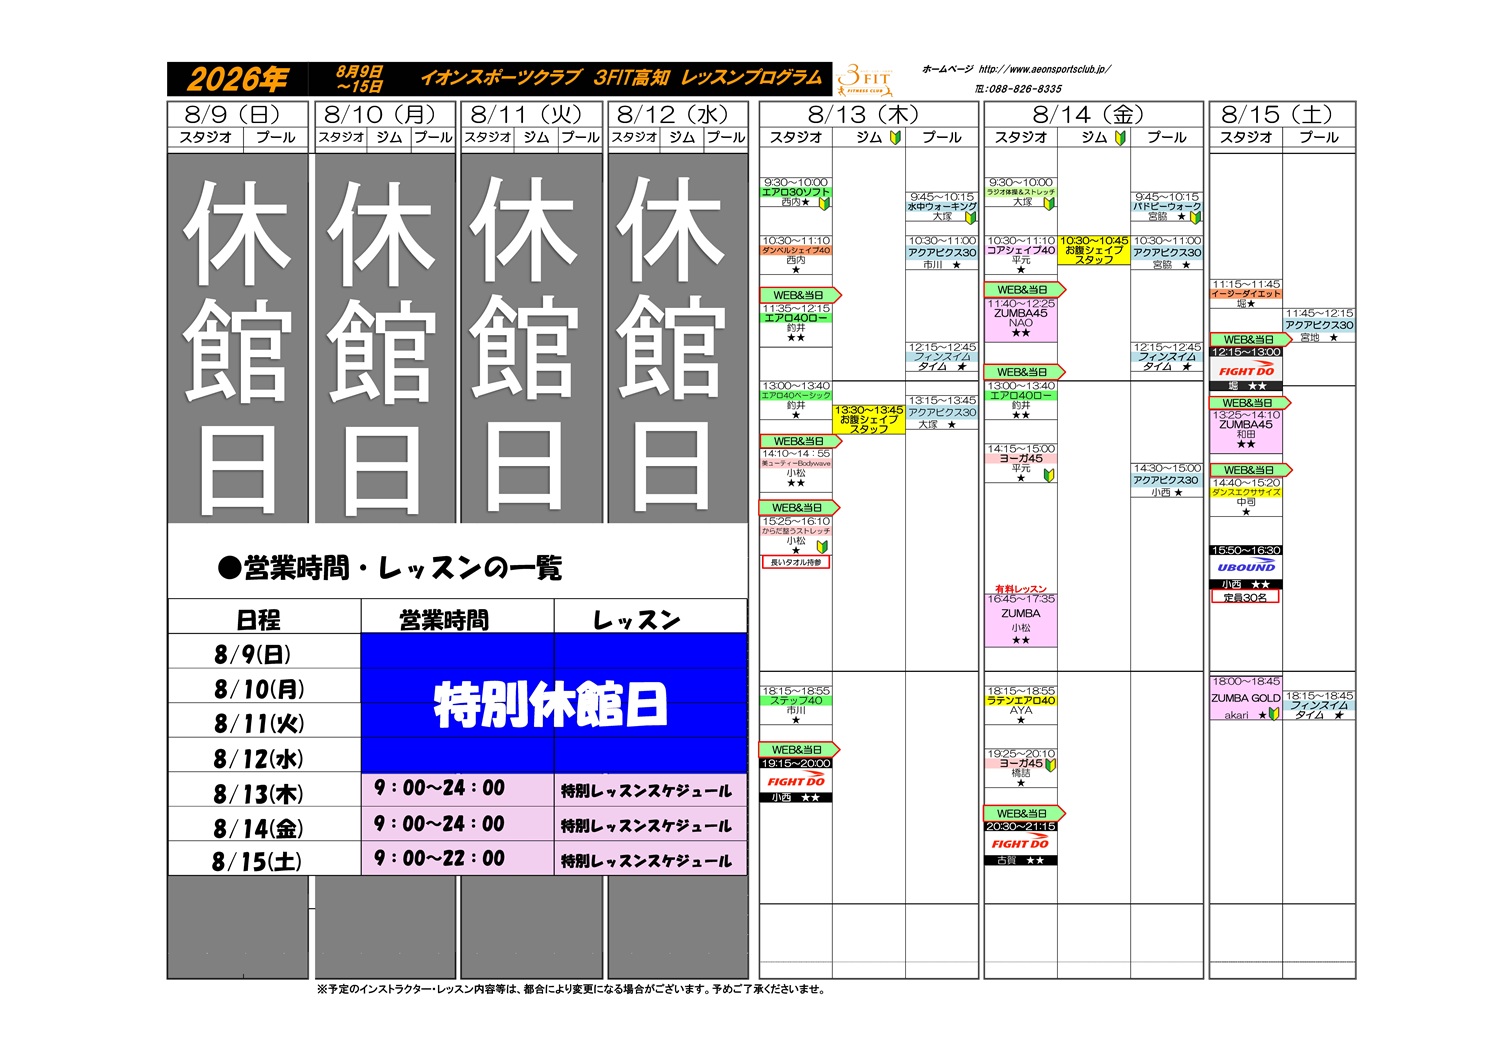
Task: Click the WEB&当日 badge above 8/15 ダンスエクササイズ
Action: coord(1251,470)
